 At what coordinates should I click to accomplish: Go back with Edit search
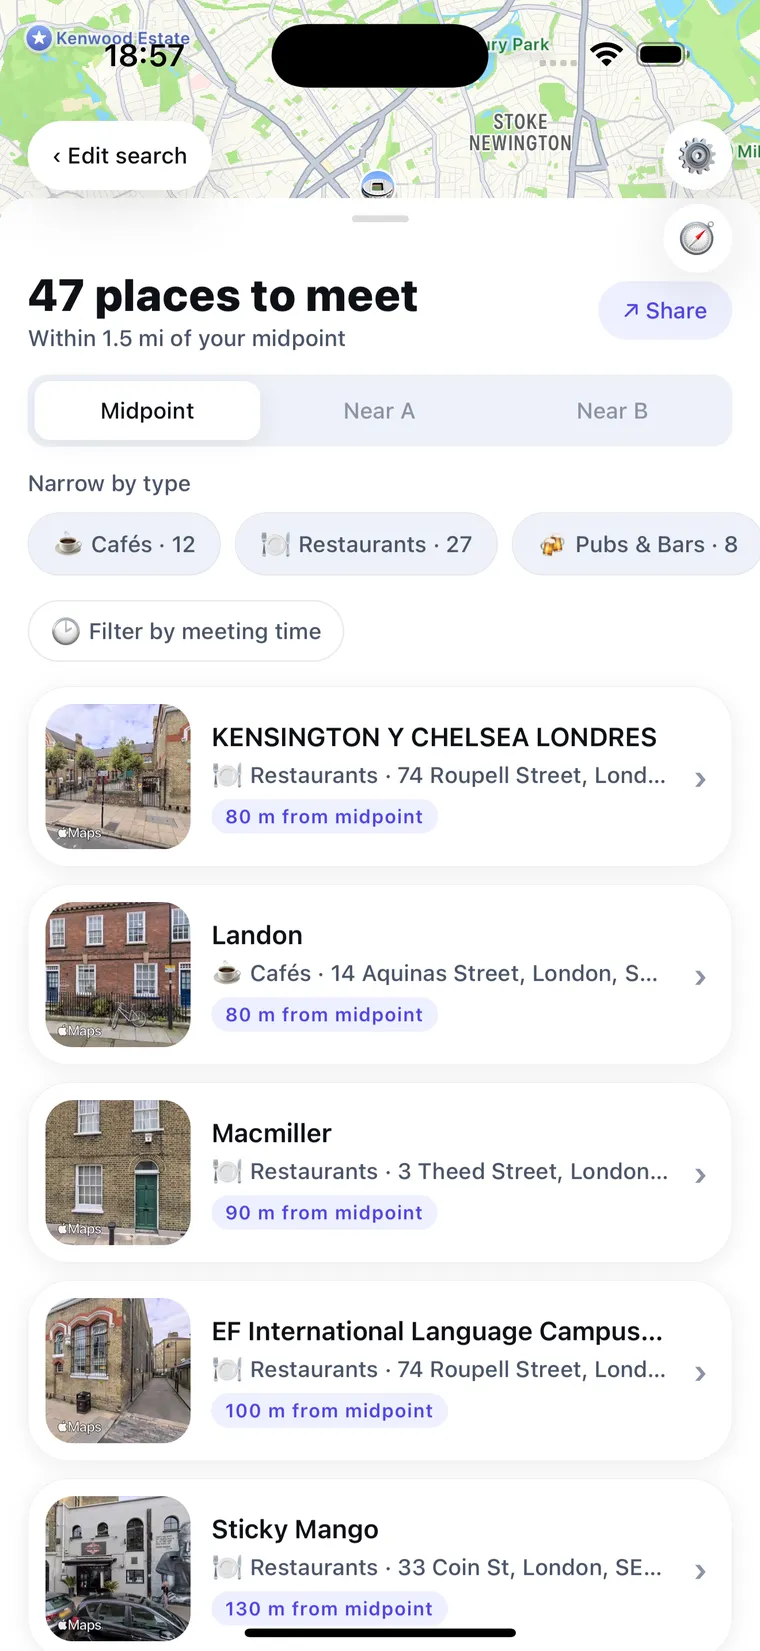coord(120,156)
